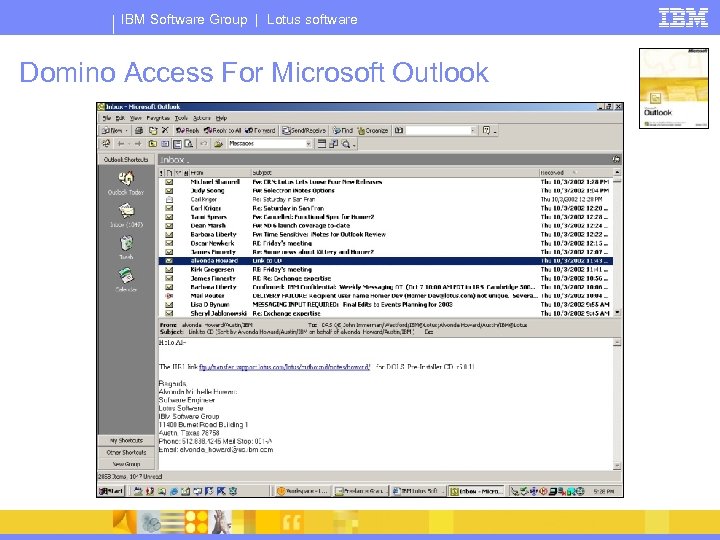Open Outlook Today shortcut in sidebar
Screen dimensions: 720x540
(x=126, y=183)
